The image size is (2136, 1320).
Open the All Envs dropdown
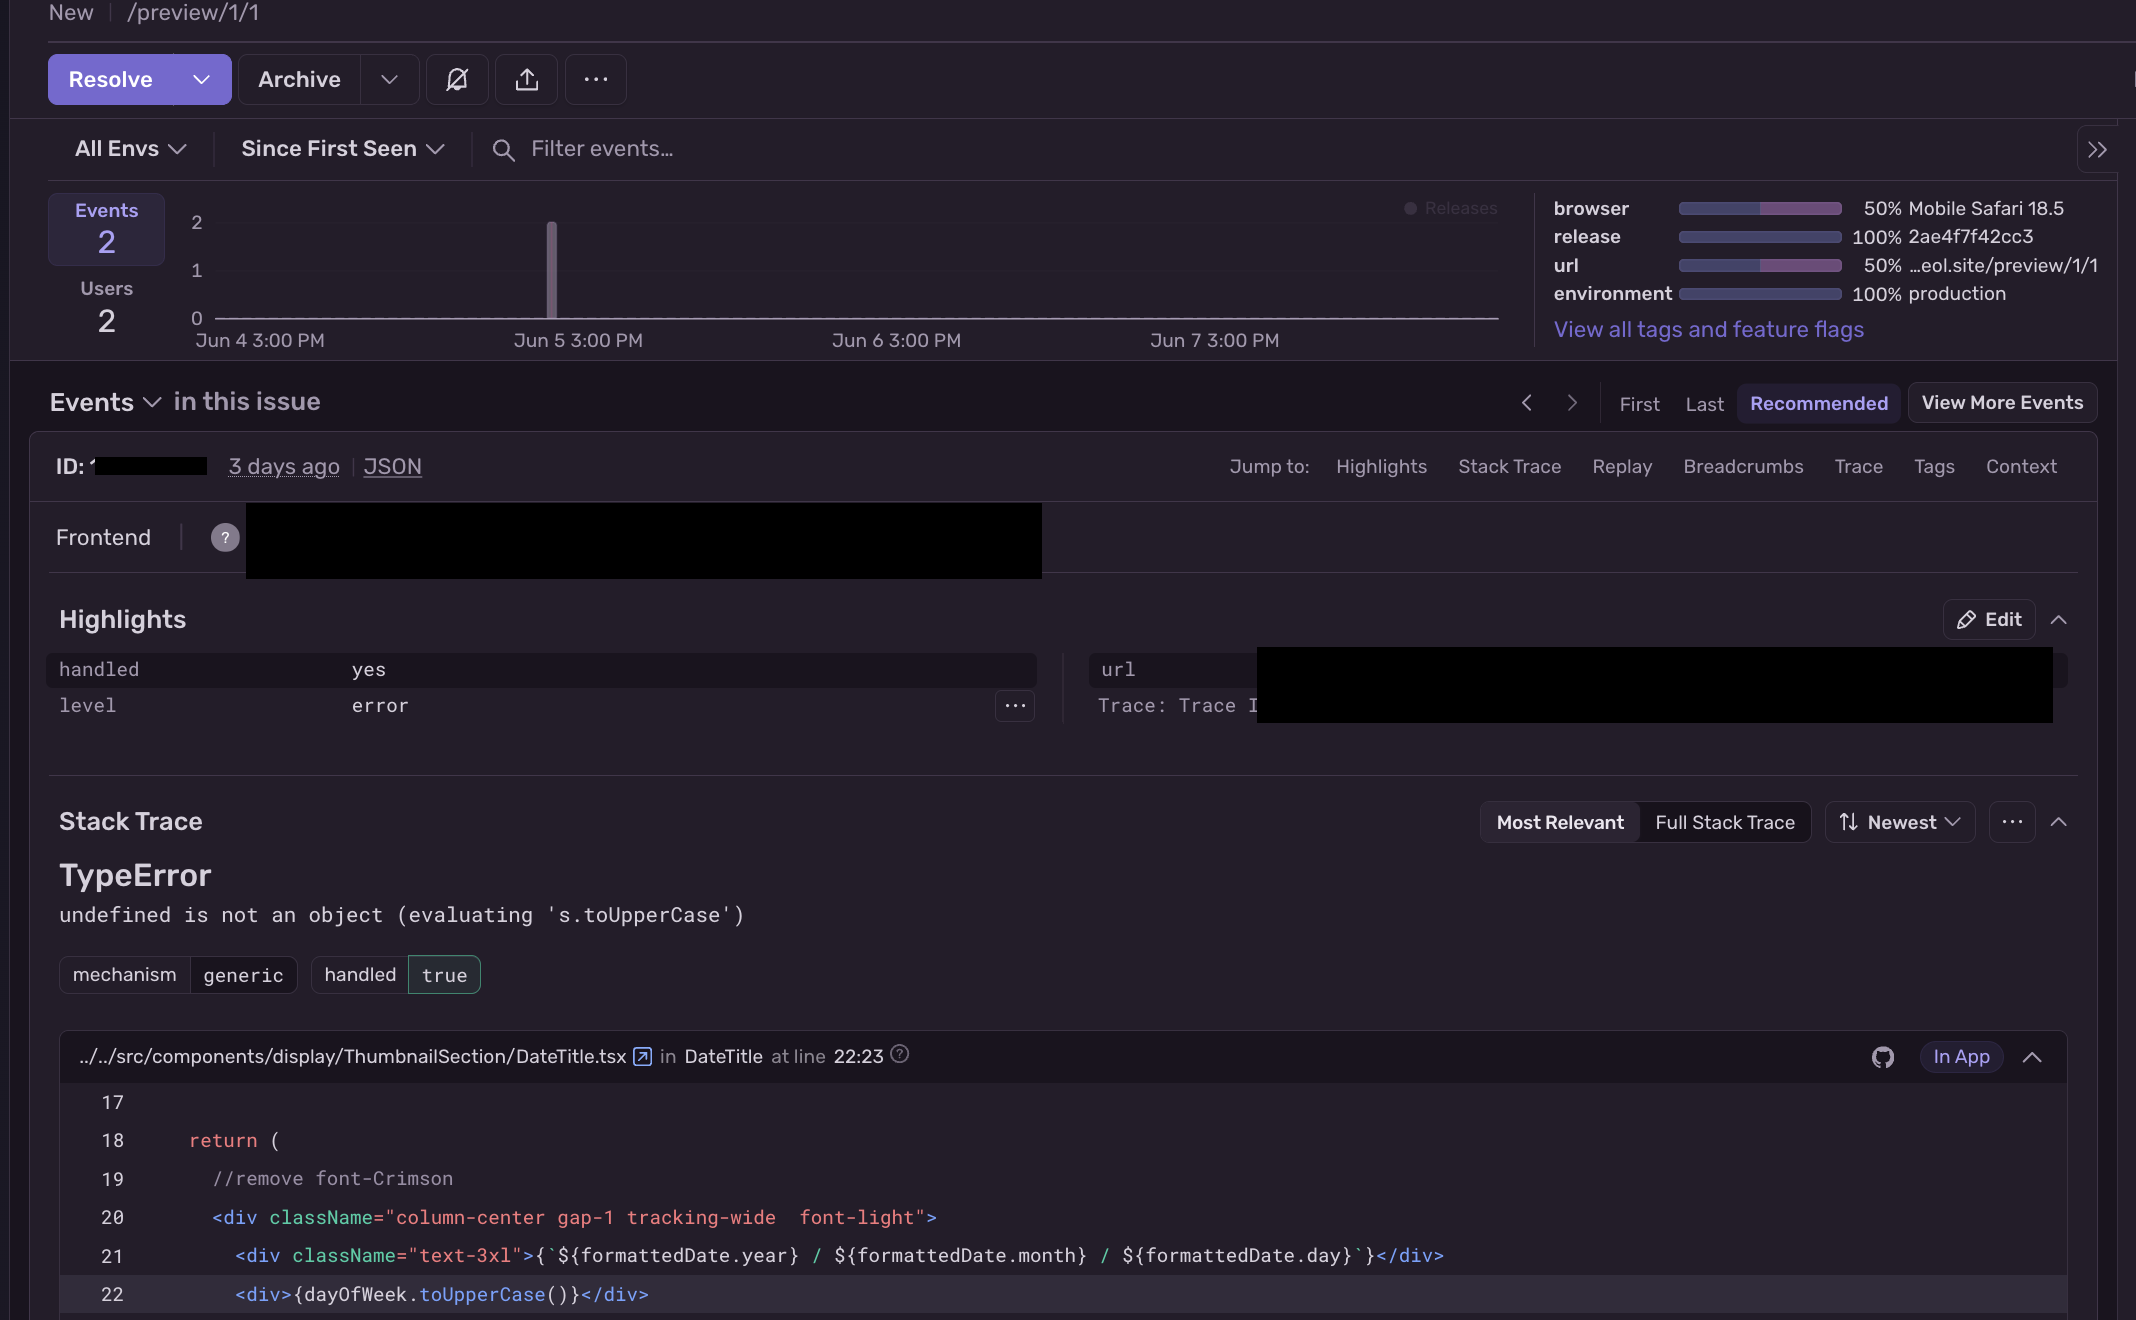click(130, 149)
